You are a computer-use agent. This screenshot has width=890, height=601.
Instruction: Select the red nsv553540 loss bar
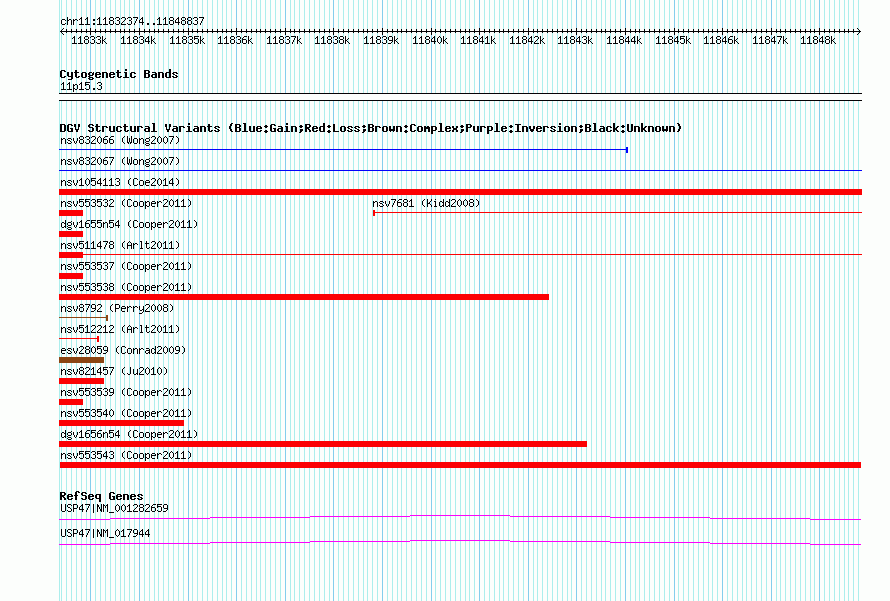click(121, 423)
